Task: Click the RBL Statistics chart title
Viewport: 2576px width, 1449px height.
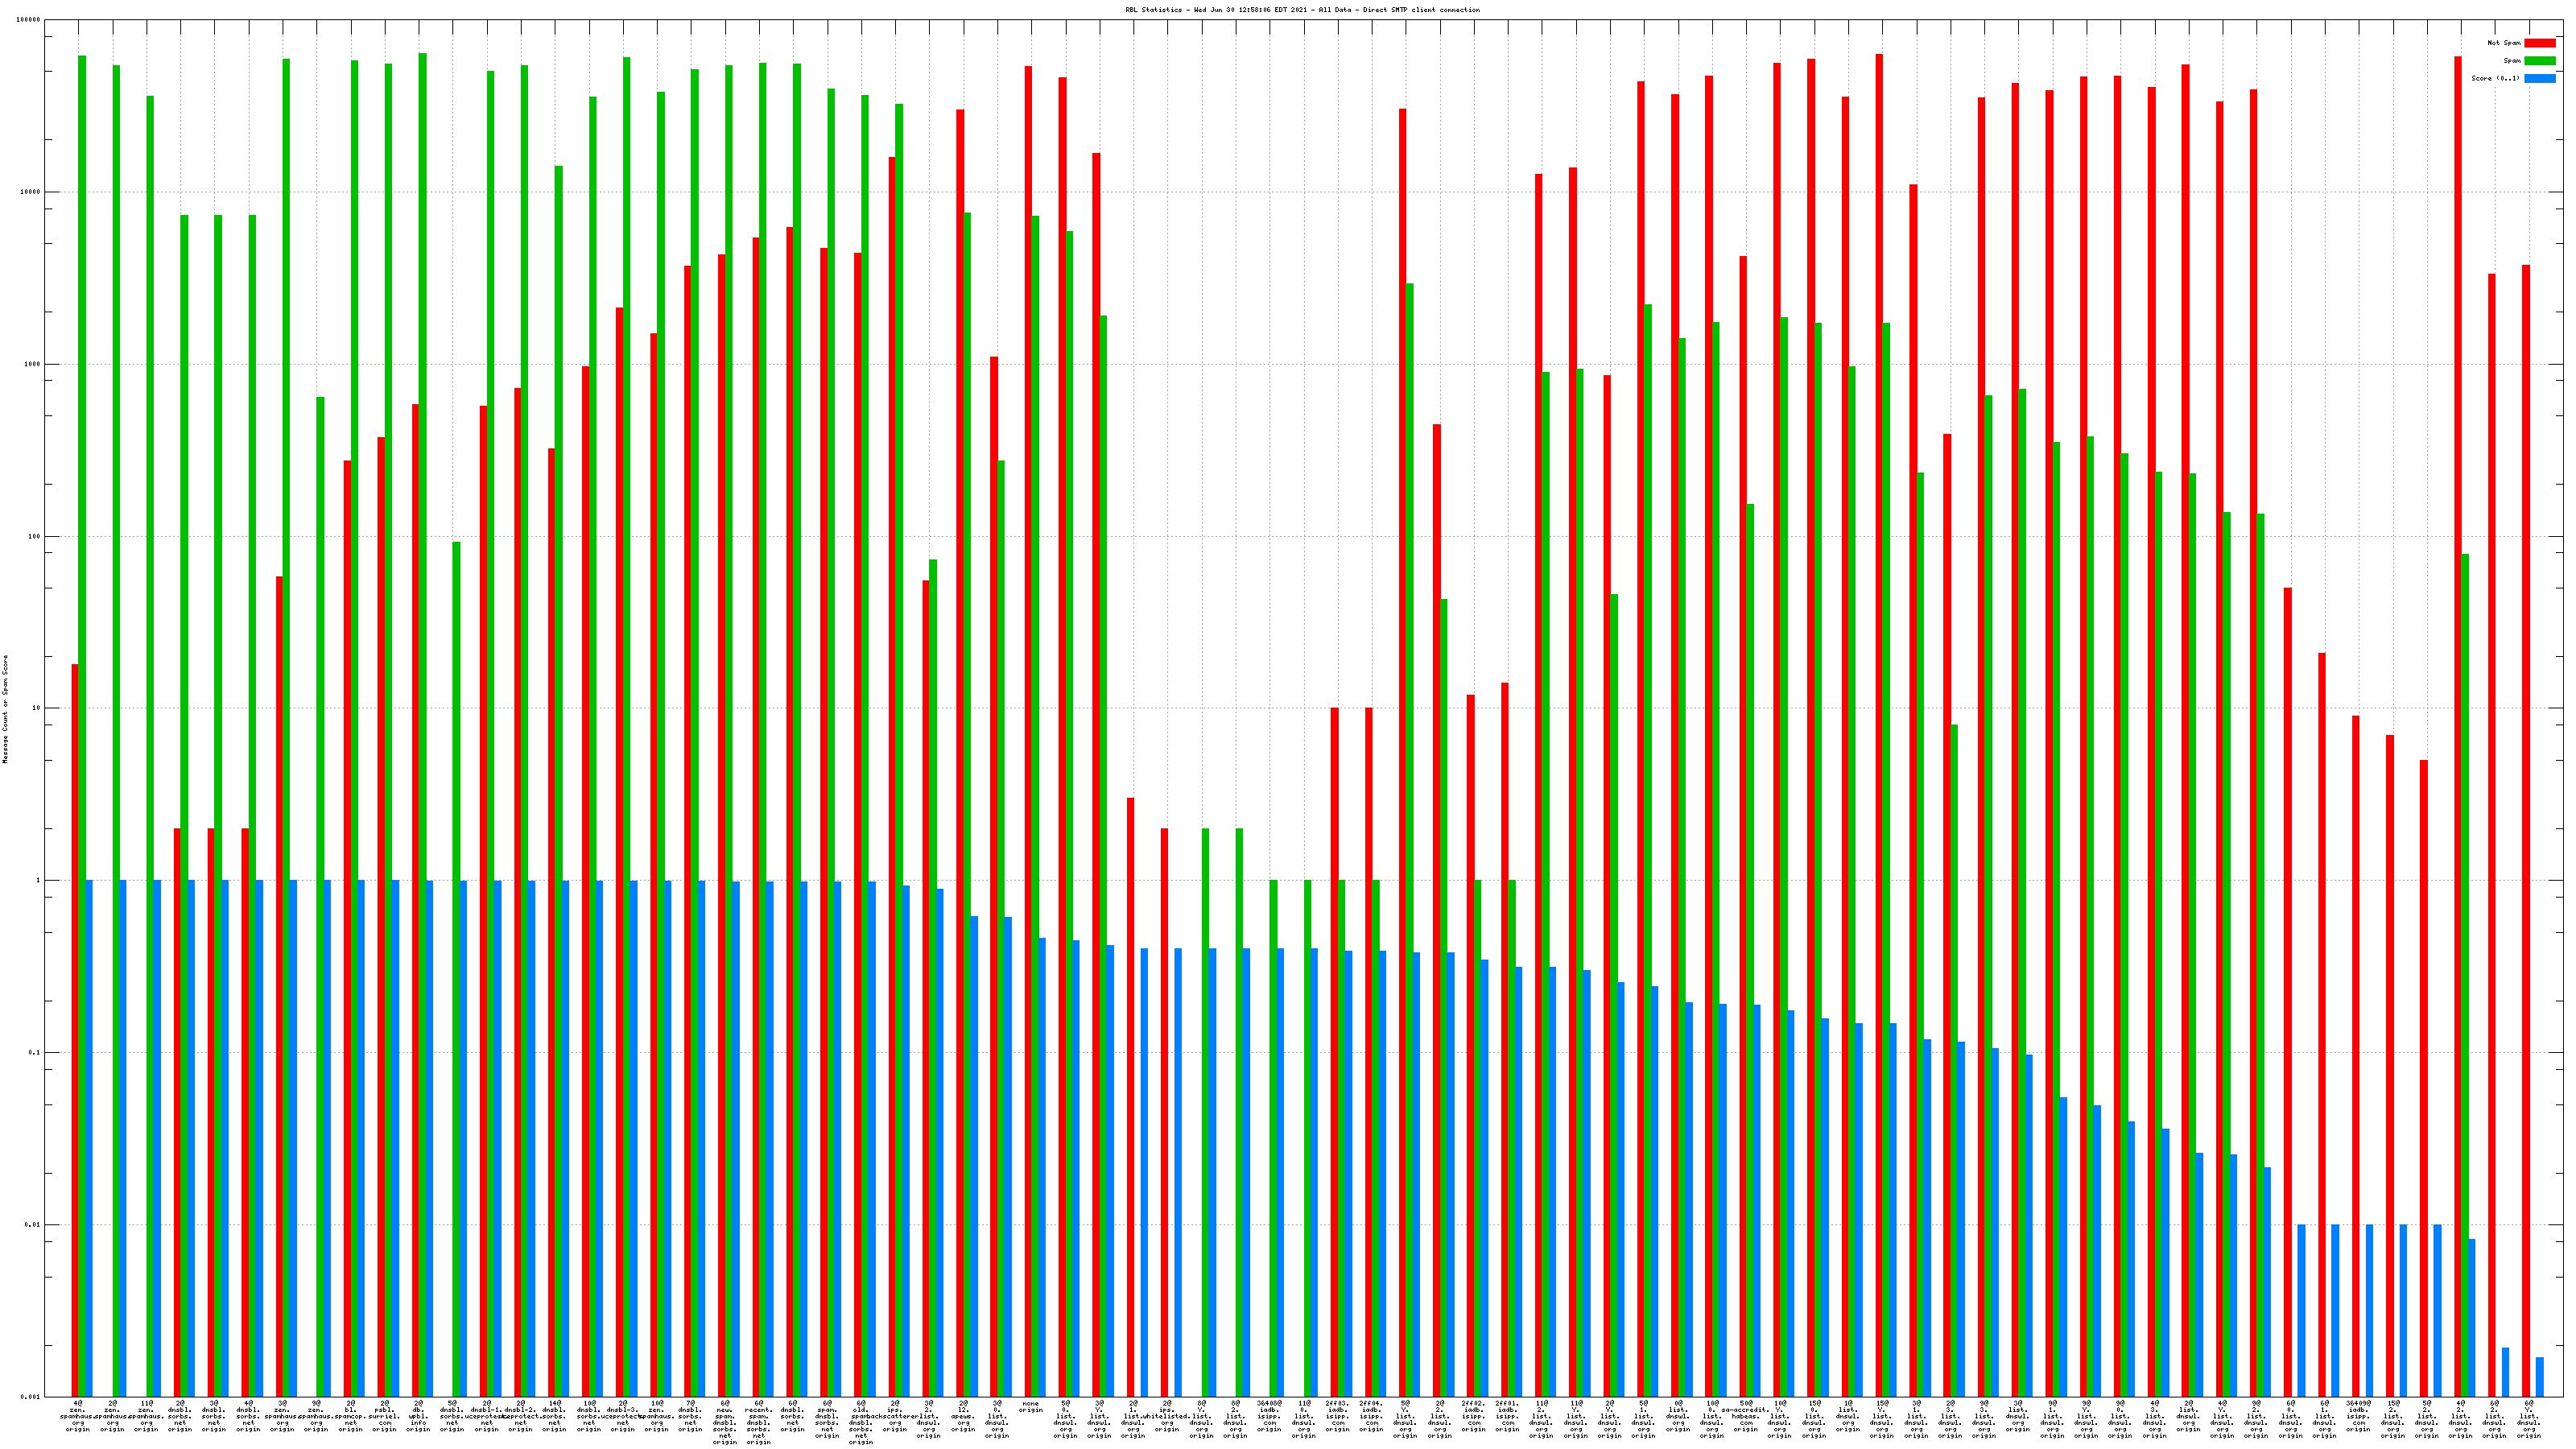Action: click(x=1302, y=10)
